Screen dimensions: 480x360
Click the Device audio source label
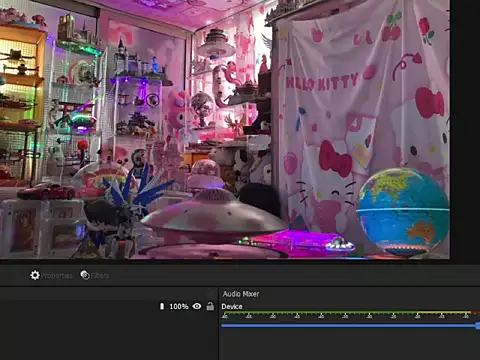232,306
